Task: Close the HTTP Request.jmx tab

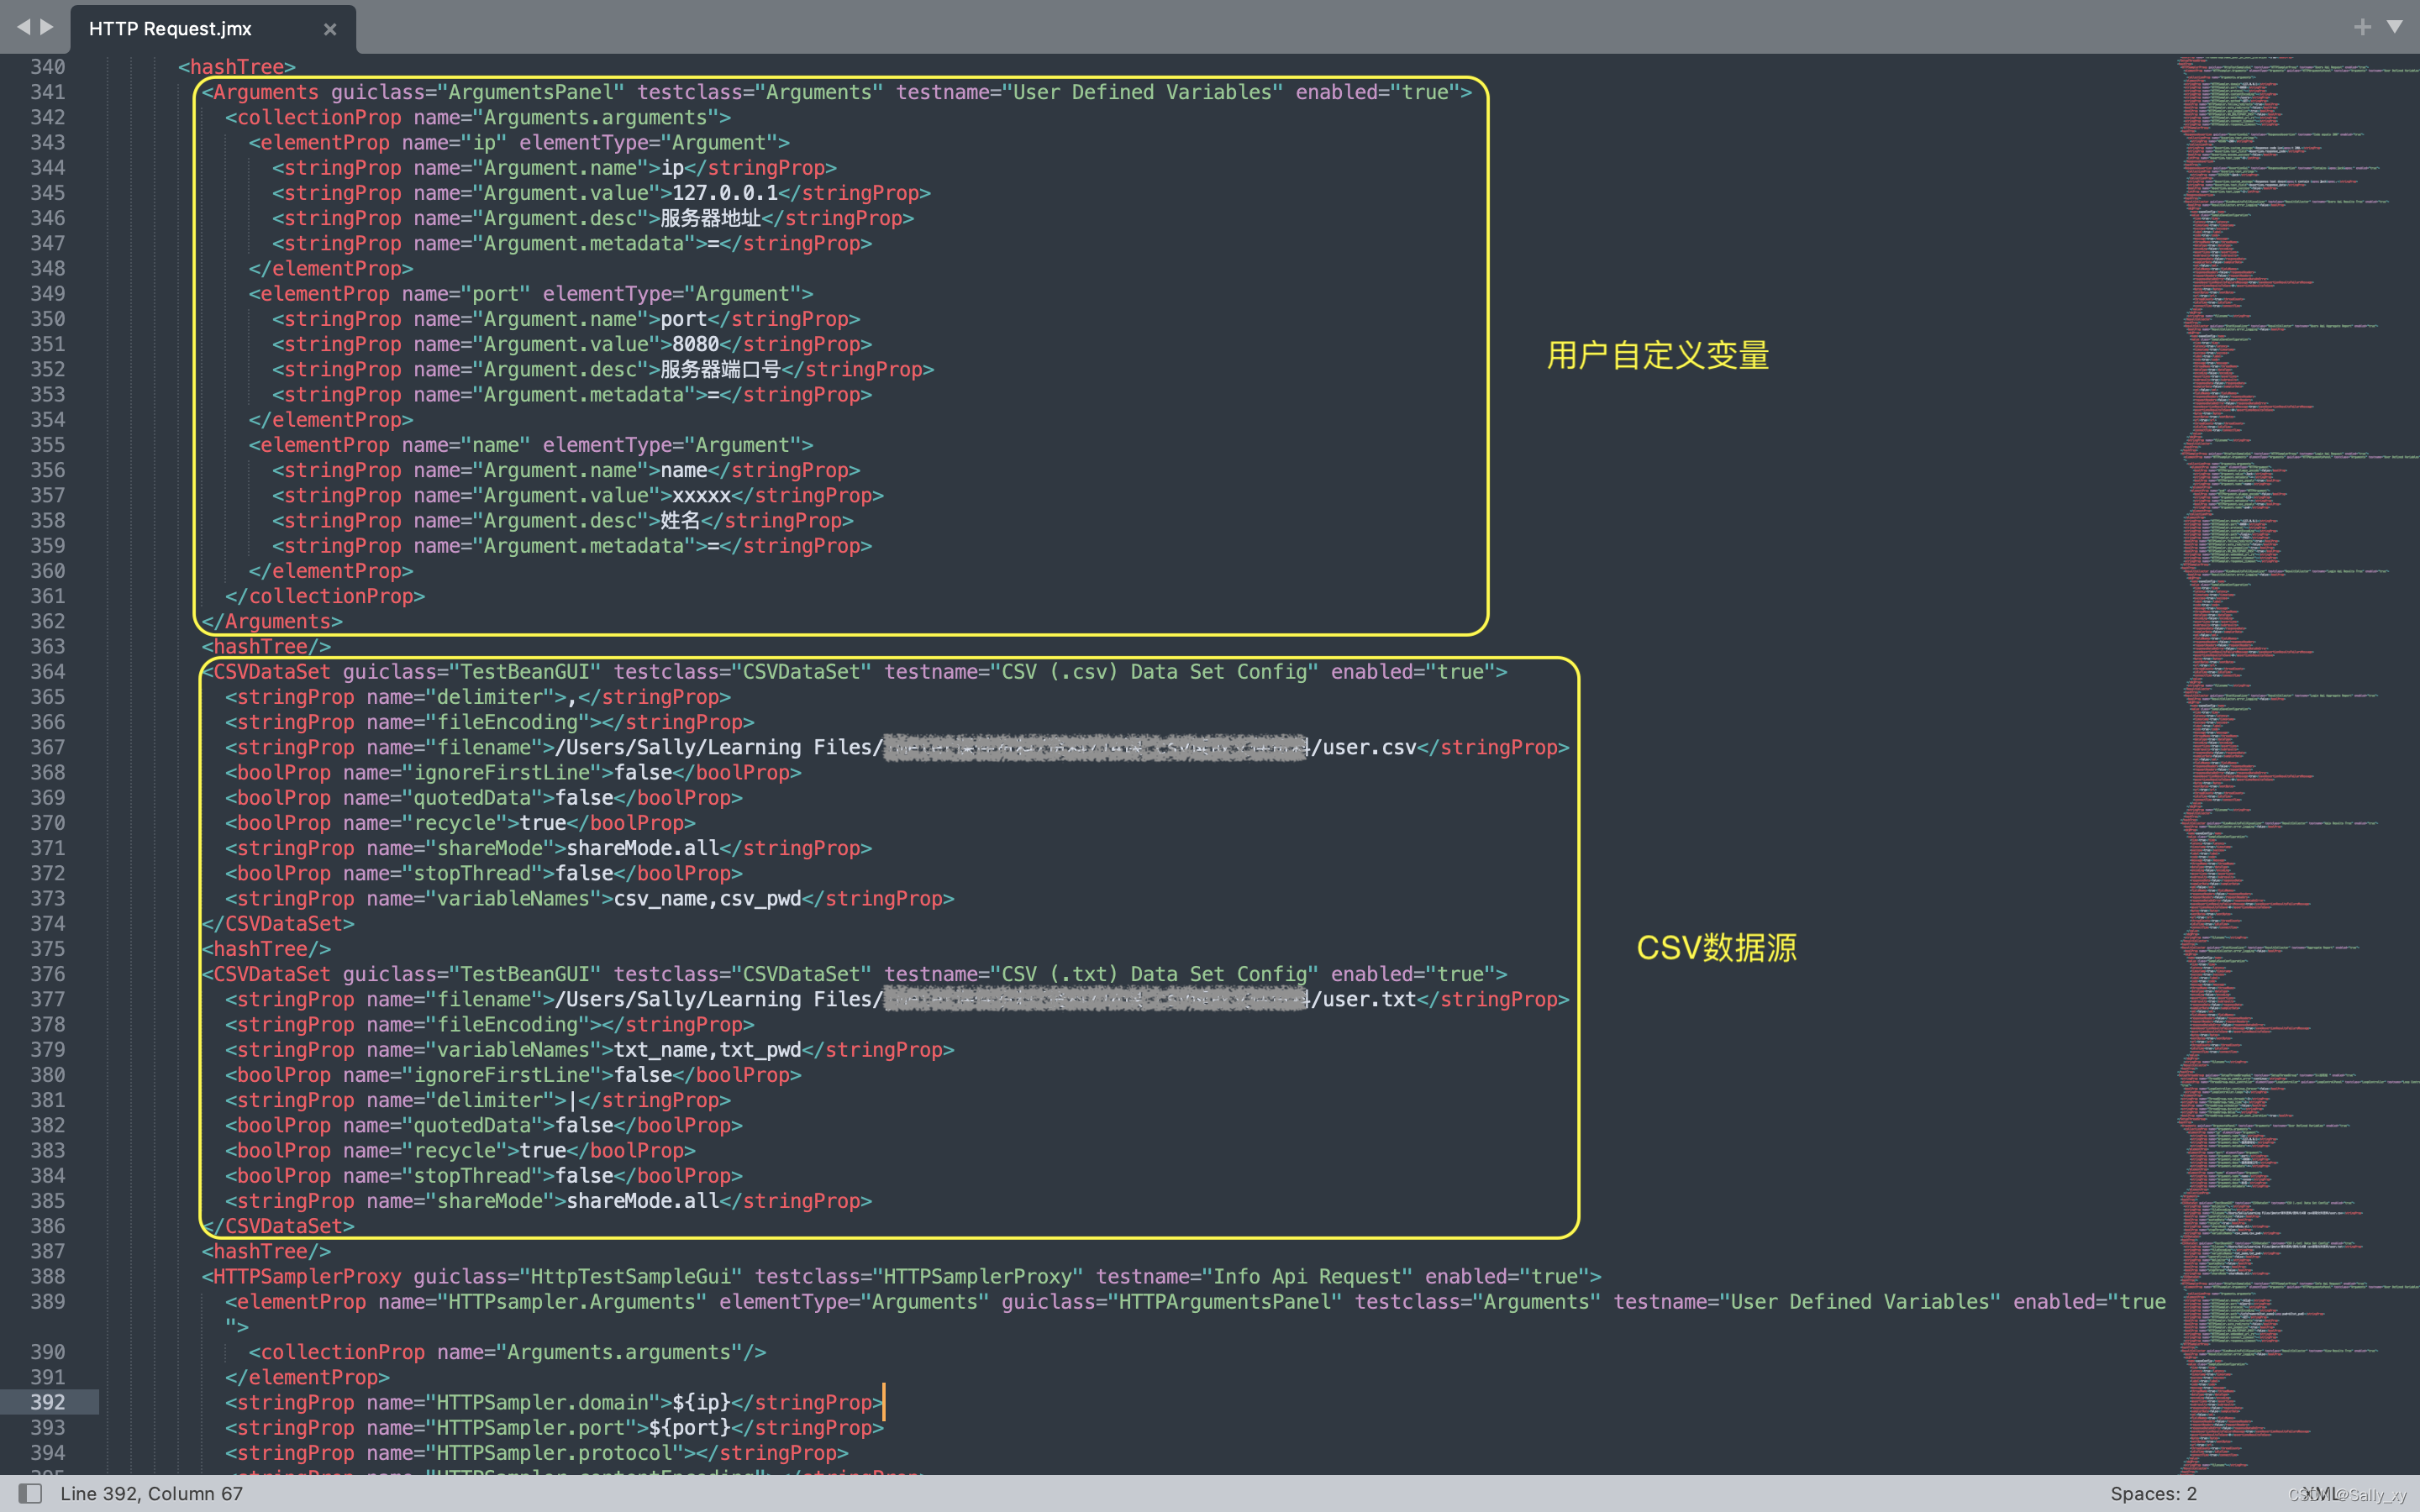Action: coord(330,29)
